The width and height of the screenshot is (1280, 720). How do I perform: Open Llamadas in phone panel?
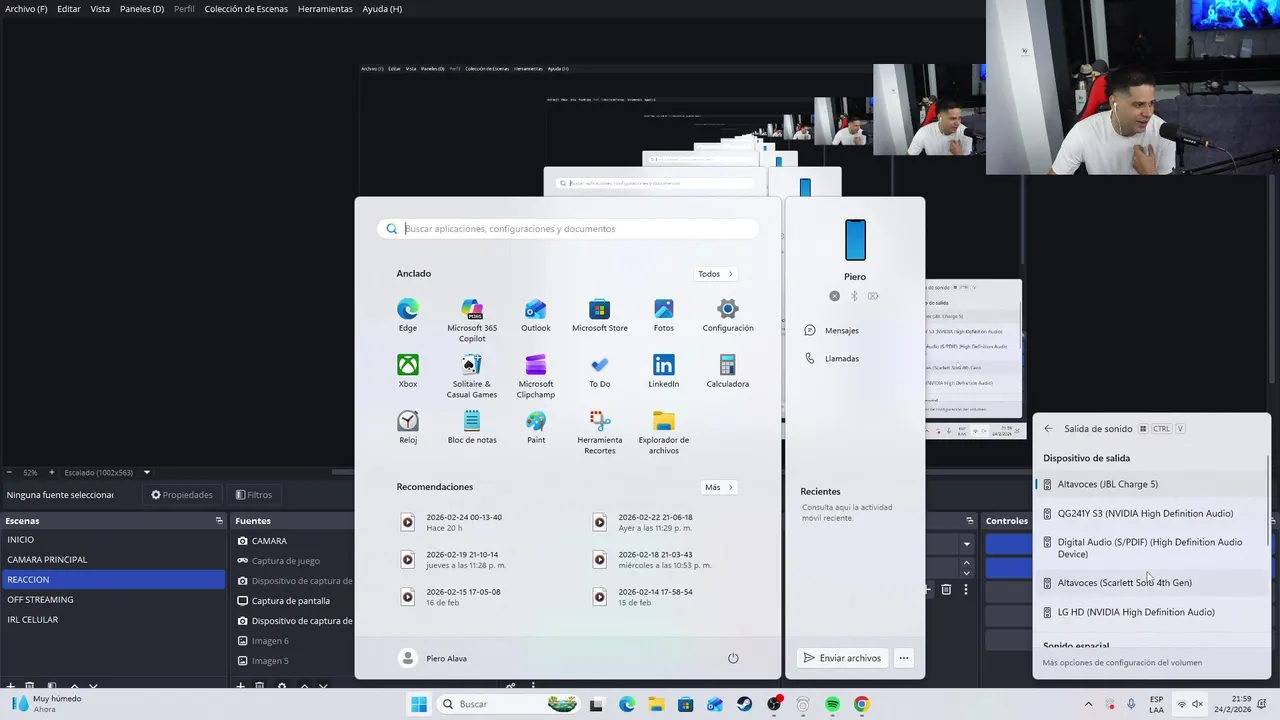(832, 359)
